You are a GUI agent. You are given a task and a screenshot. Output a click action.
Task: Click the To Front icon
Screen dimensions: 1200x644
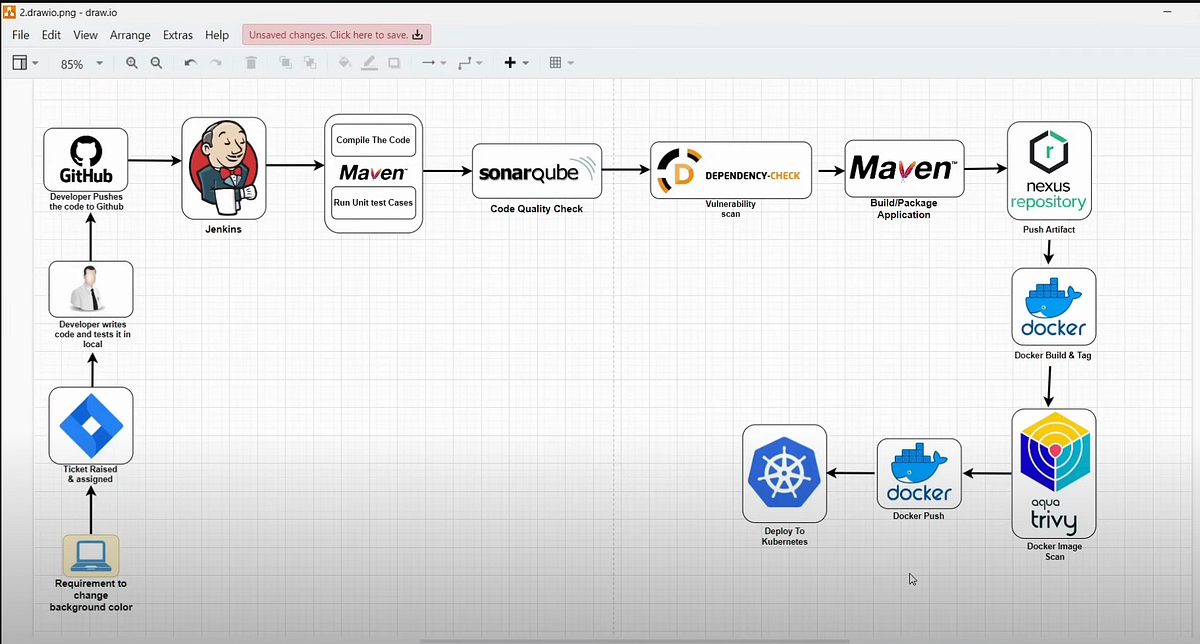(x=284, y=62)
